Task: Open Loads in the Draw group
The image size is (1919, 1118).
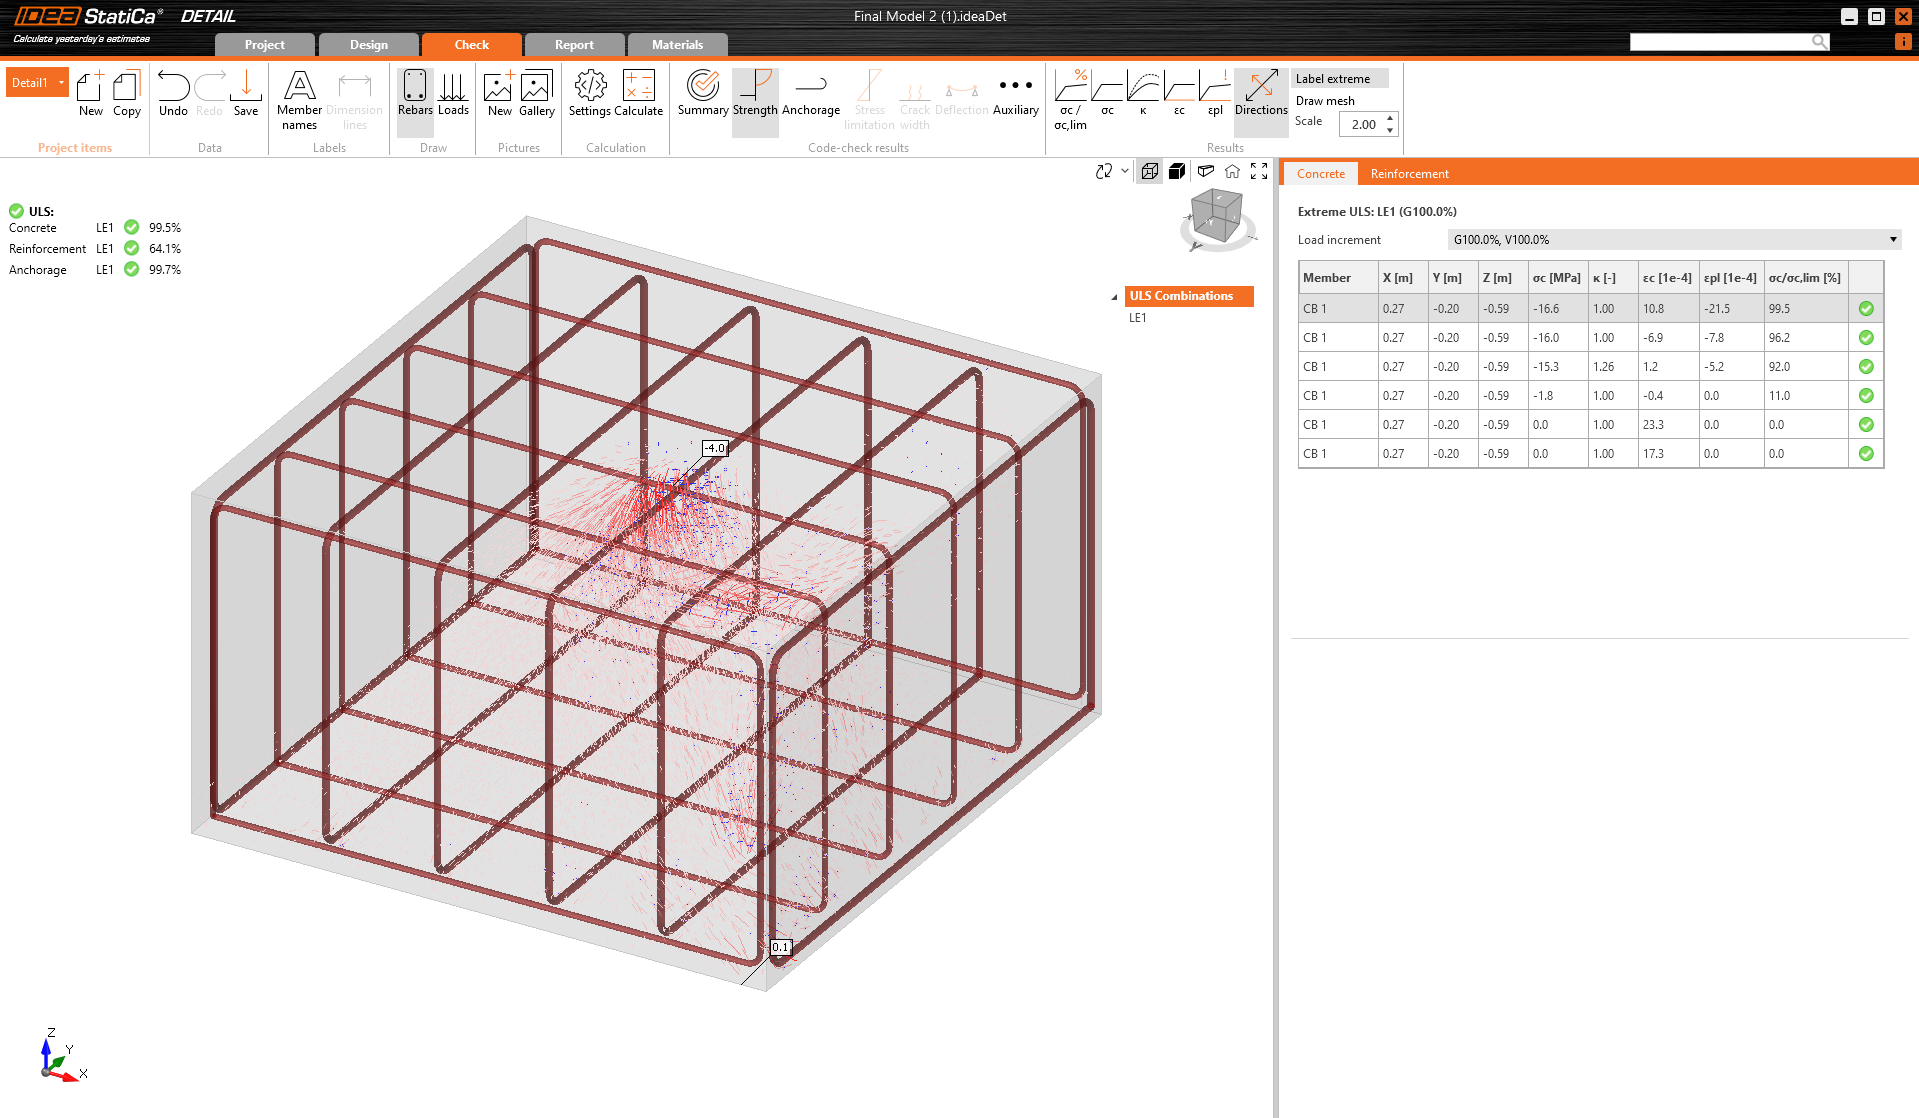Action: coord(453,95)
